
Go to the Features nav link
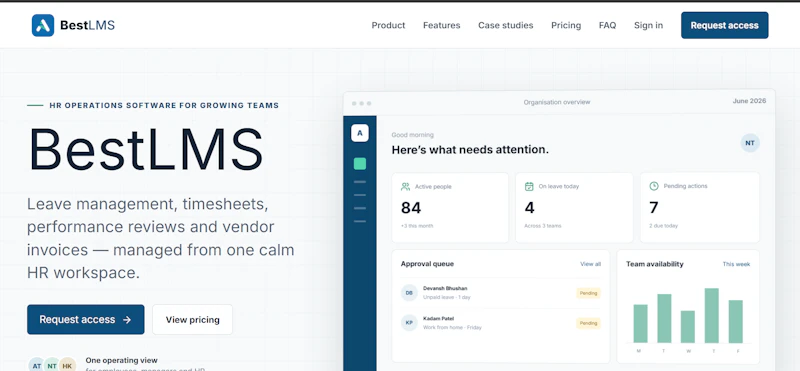tap(441, 25)
